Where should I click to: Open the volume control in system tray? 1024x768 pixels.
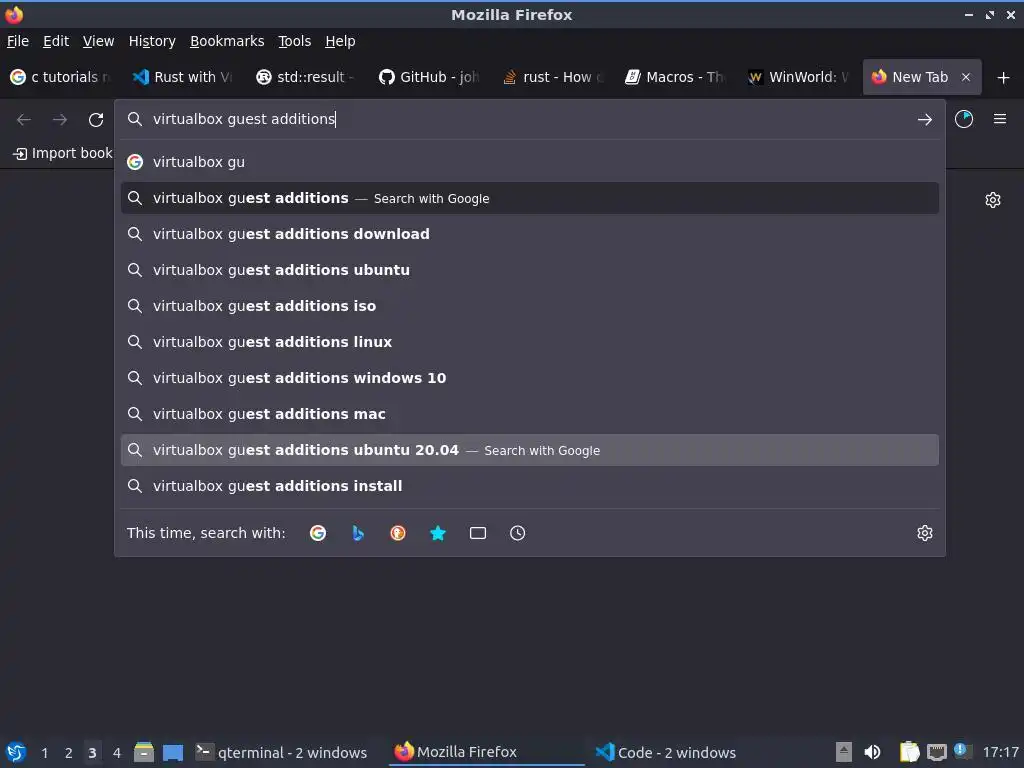872,752
